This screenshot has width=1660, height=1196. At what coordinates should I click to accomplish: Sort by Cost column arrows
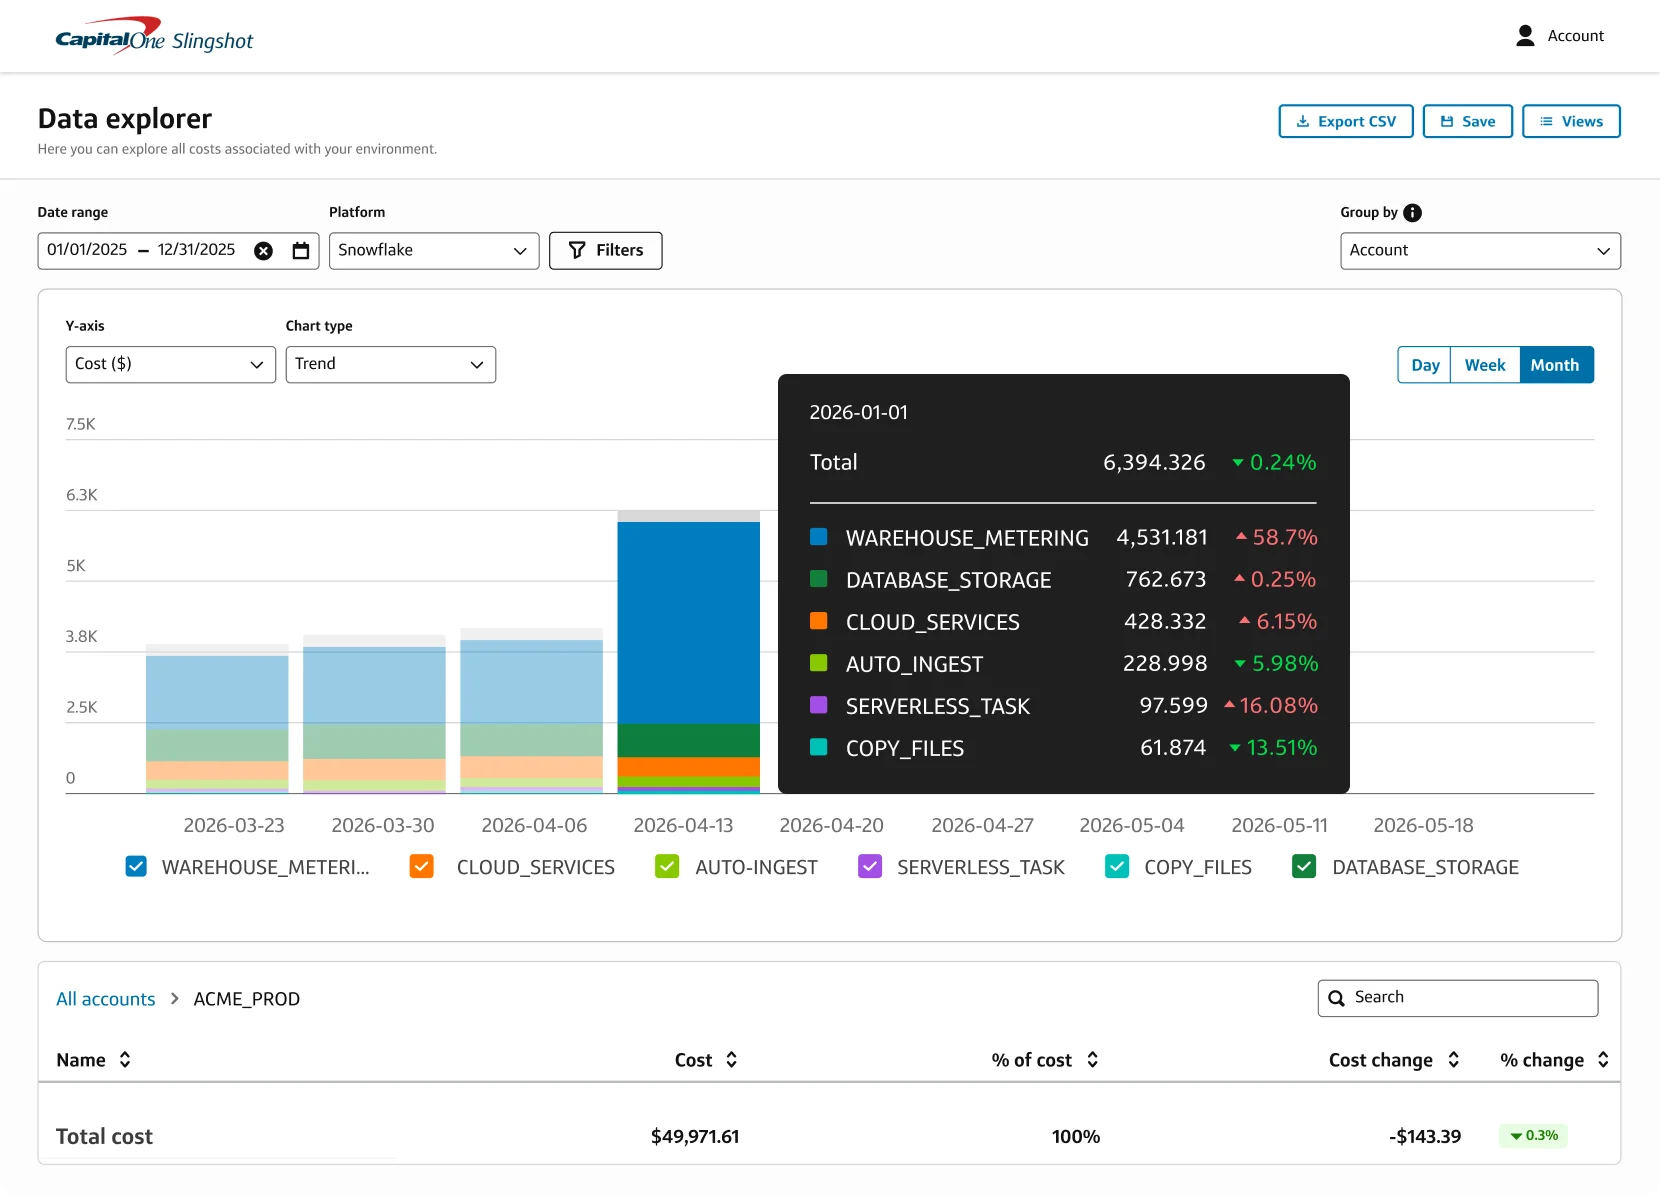[x=732, y=1060]
